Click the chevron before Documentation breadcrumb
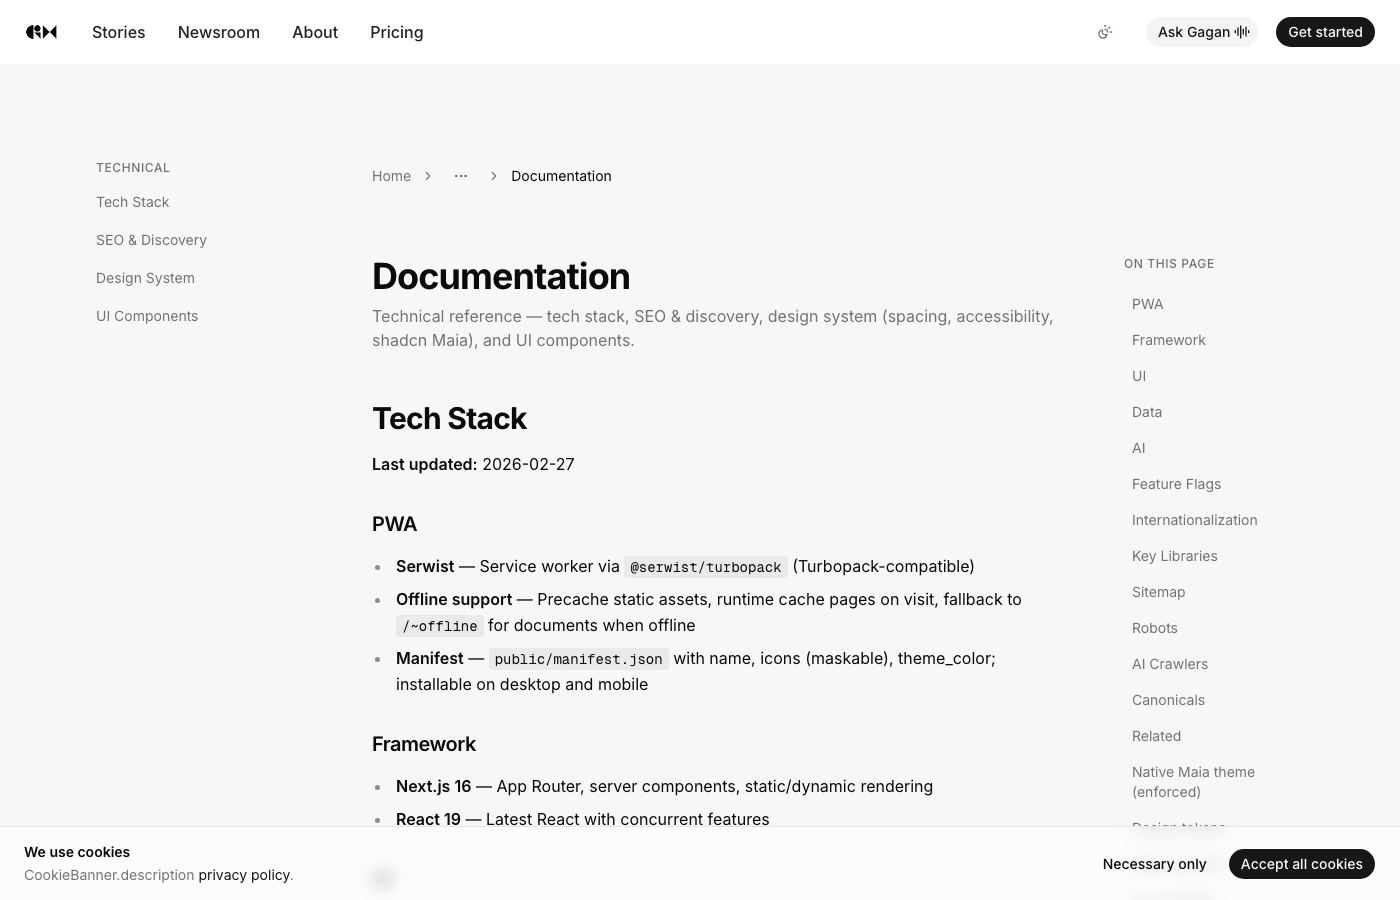Image resolution: width=1400 pixels, height=900 pixels. coord(493,176)
